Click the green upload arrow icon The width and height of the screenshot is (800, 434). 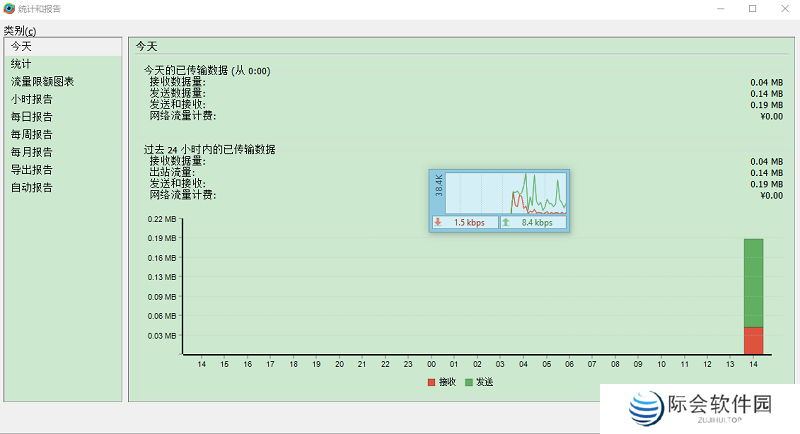(506, 222)
